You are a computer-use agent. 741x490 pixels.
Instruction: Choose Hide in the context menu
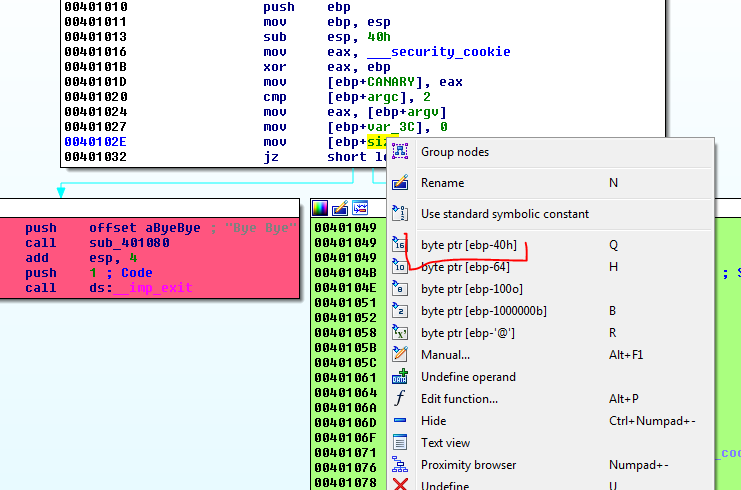434,421
